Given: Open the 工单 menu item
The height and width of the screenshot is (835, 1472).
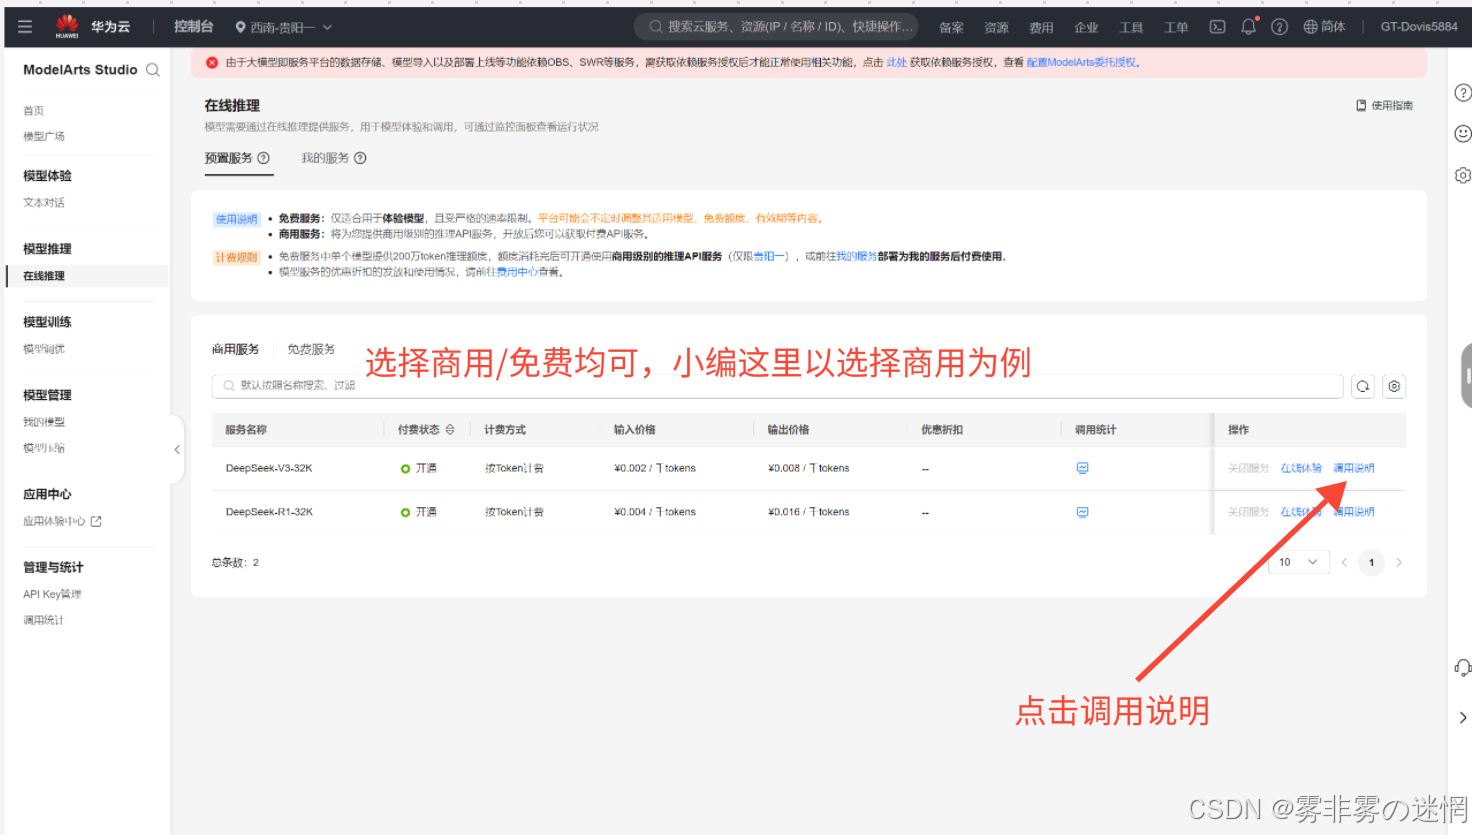Looking at the screenshot, I should pyautogui.click(x=1176, y=28).
